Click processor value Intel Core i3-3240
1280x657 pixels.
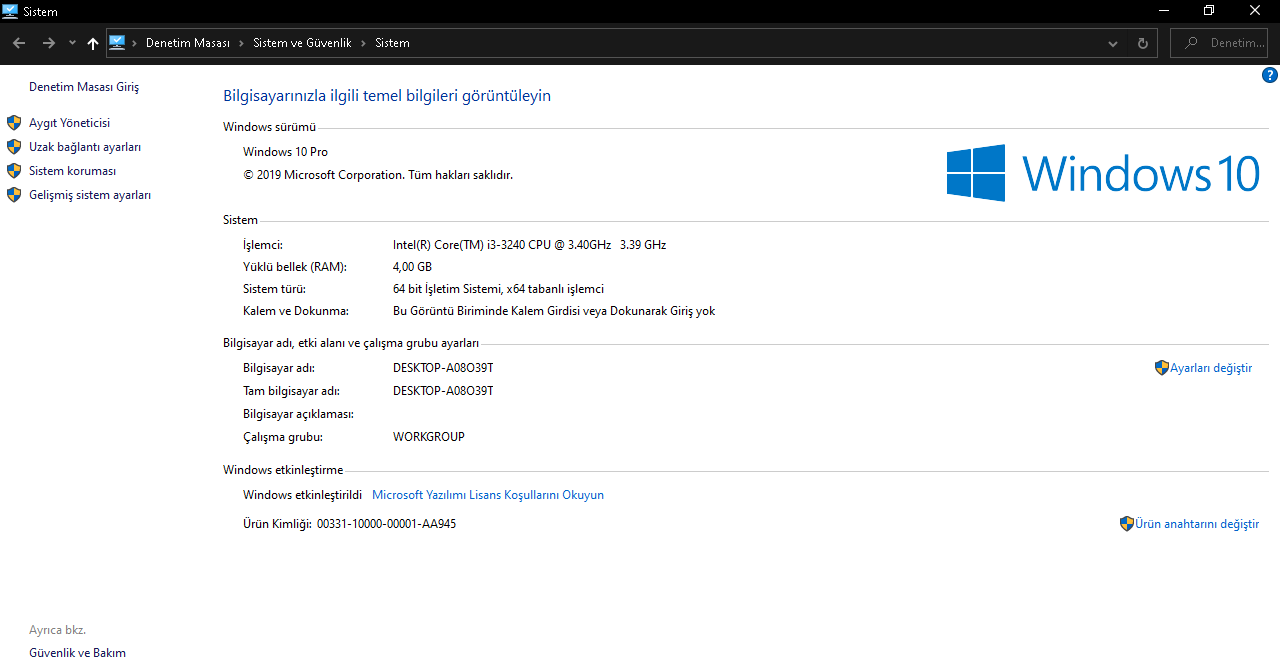[x=529, y=245]
